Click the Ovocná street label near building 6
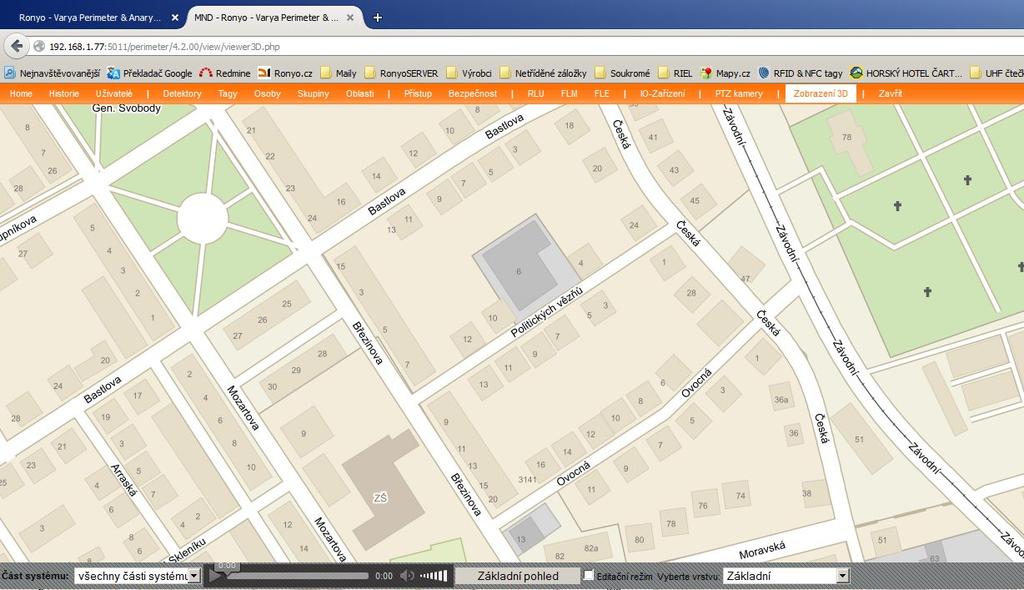 (x=696, y=382)
